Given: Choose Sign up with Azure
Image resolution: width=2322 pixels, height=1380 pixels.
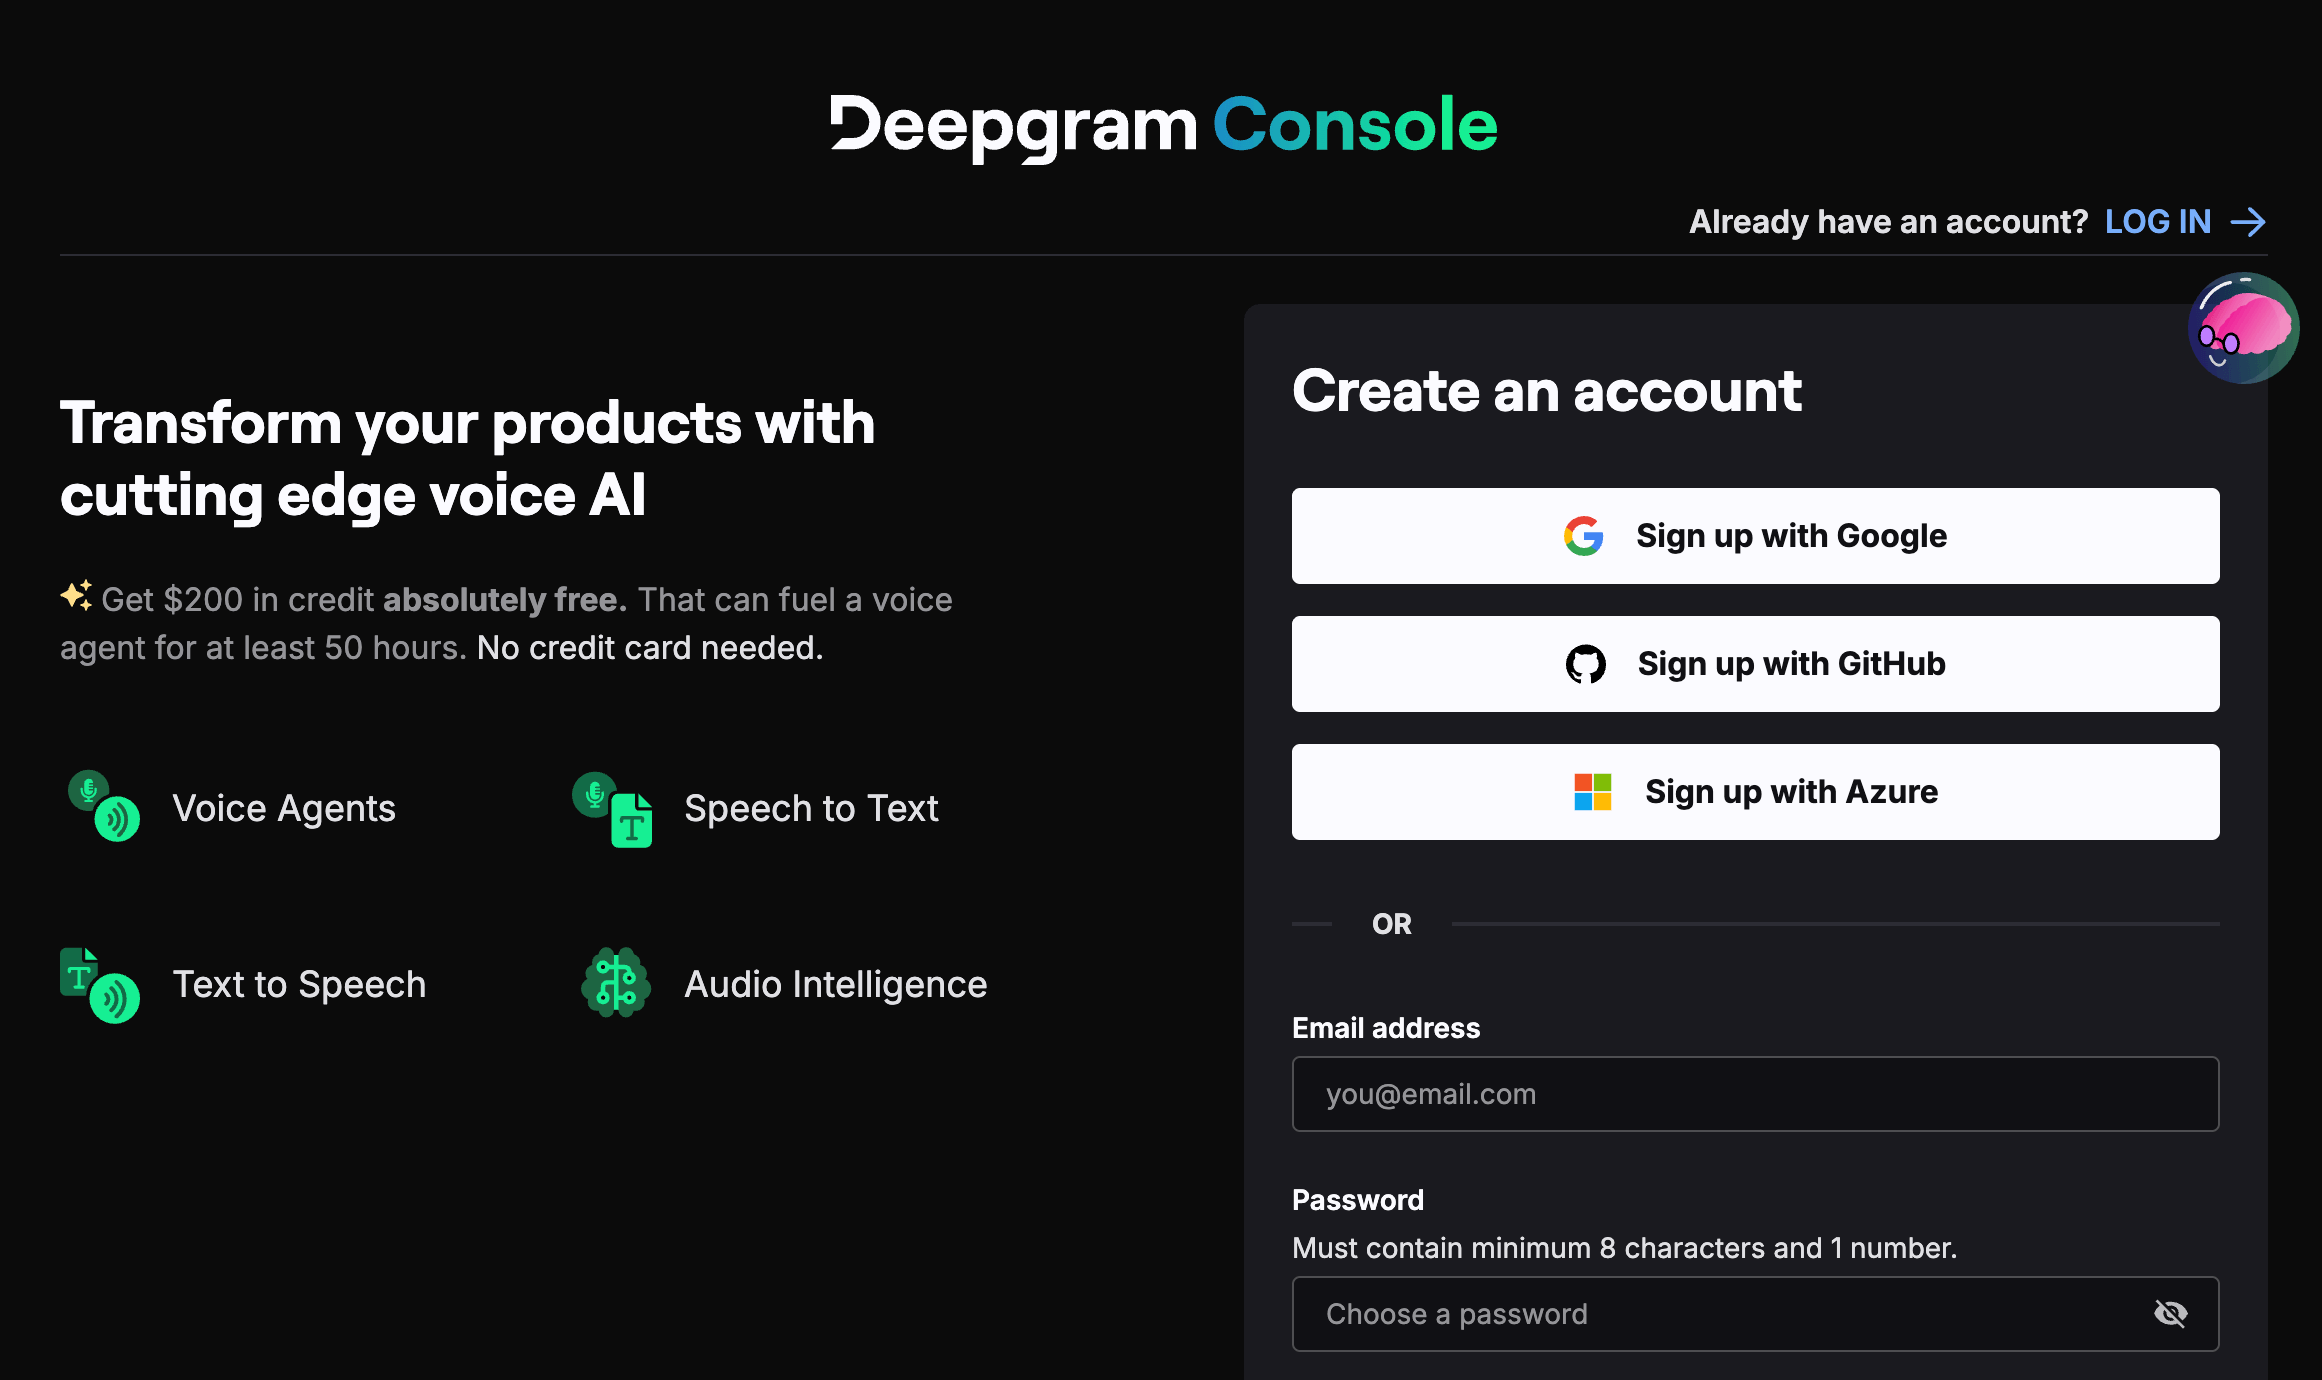Looking at the screenshot, I should point(1755,791).
